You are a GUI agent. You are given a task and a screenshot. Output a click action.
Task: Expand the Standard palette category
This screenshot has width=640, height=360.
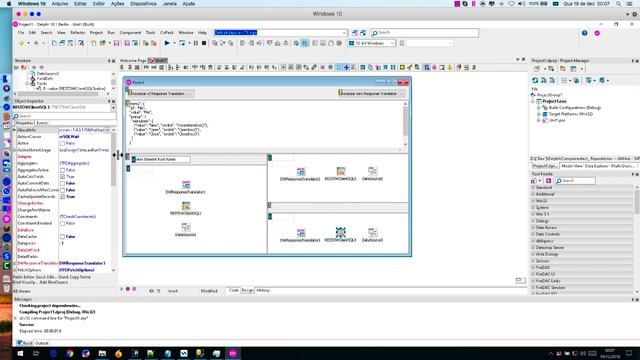(533, 187)
